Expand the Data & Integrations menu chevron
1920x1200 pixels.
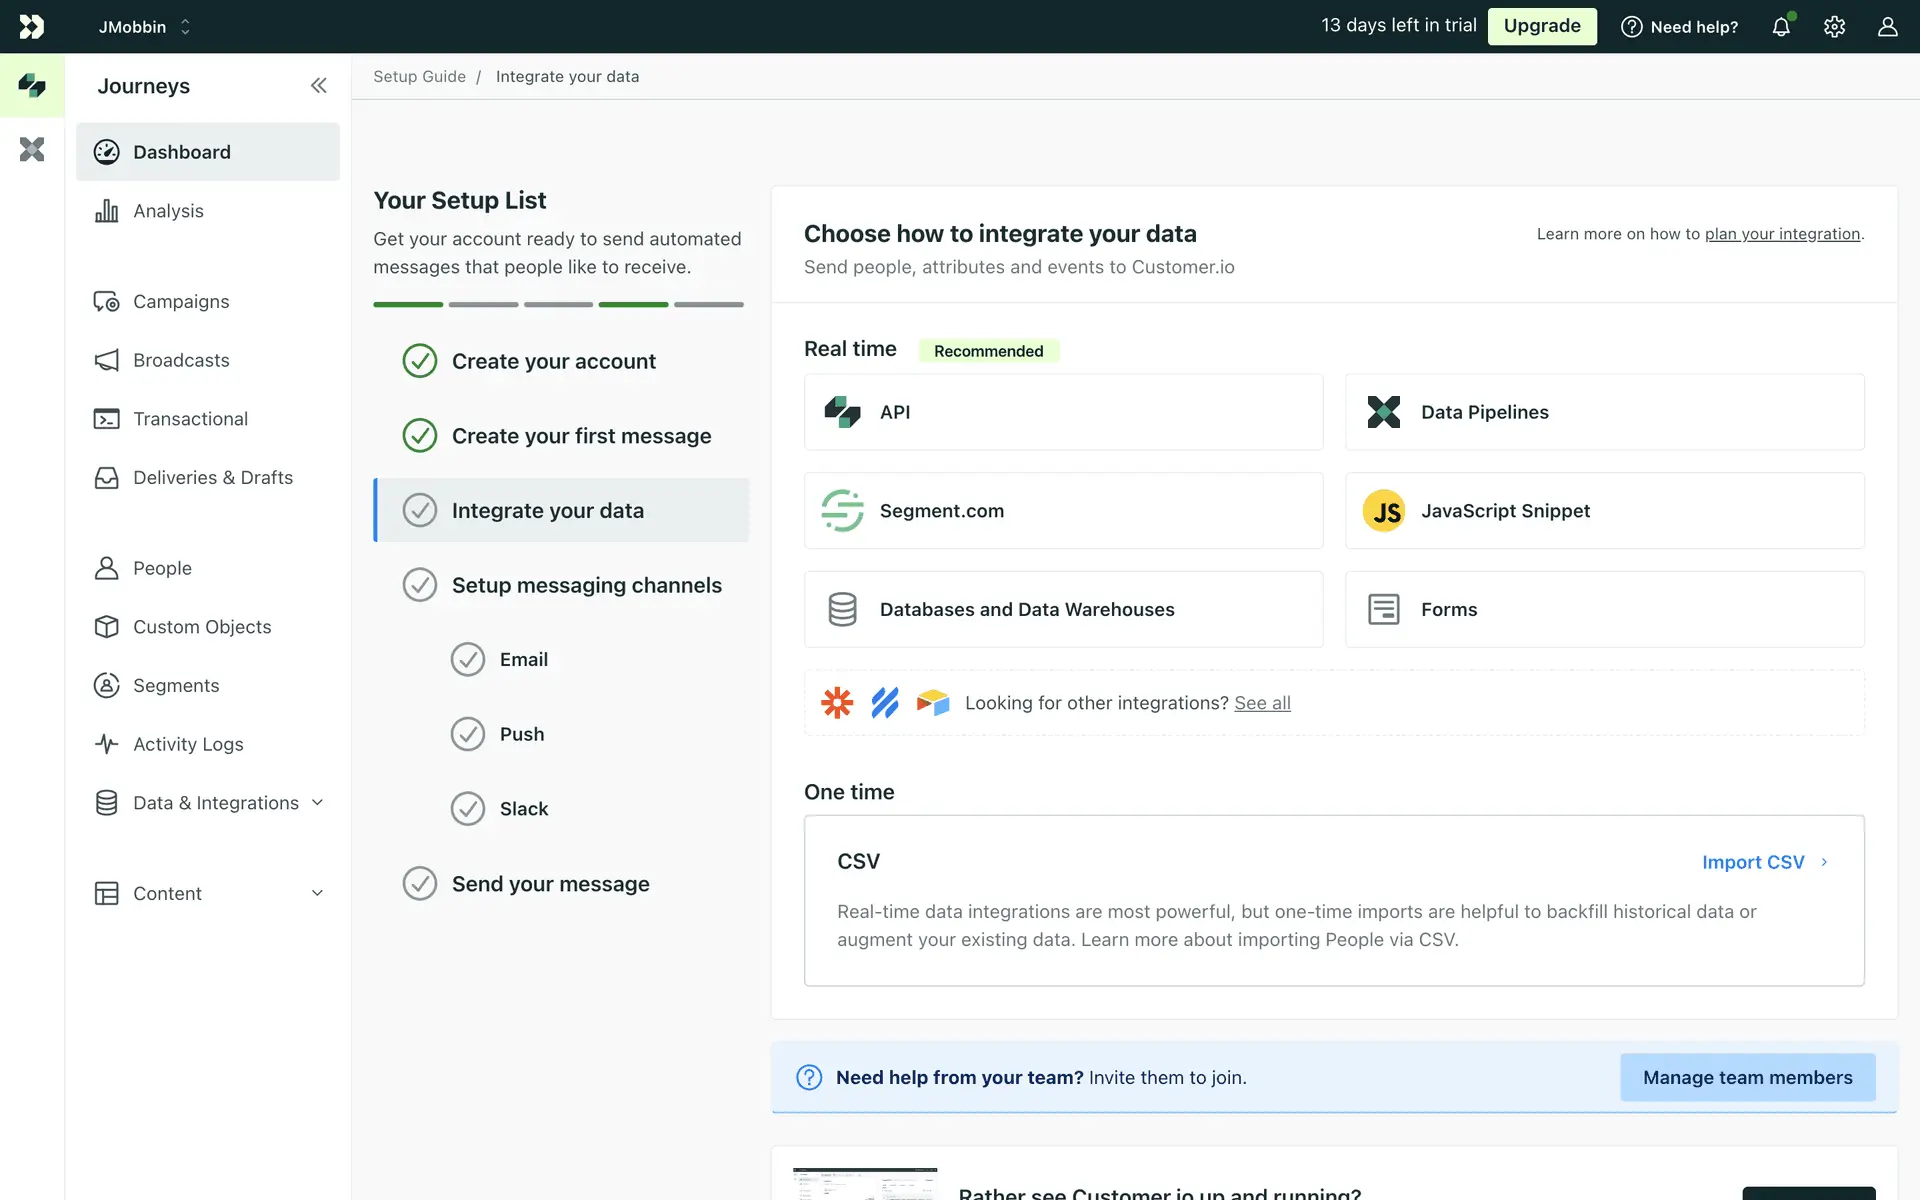coord(318,803)
